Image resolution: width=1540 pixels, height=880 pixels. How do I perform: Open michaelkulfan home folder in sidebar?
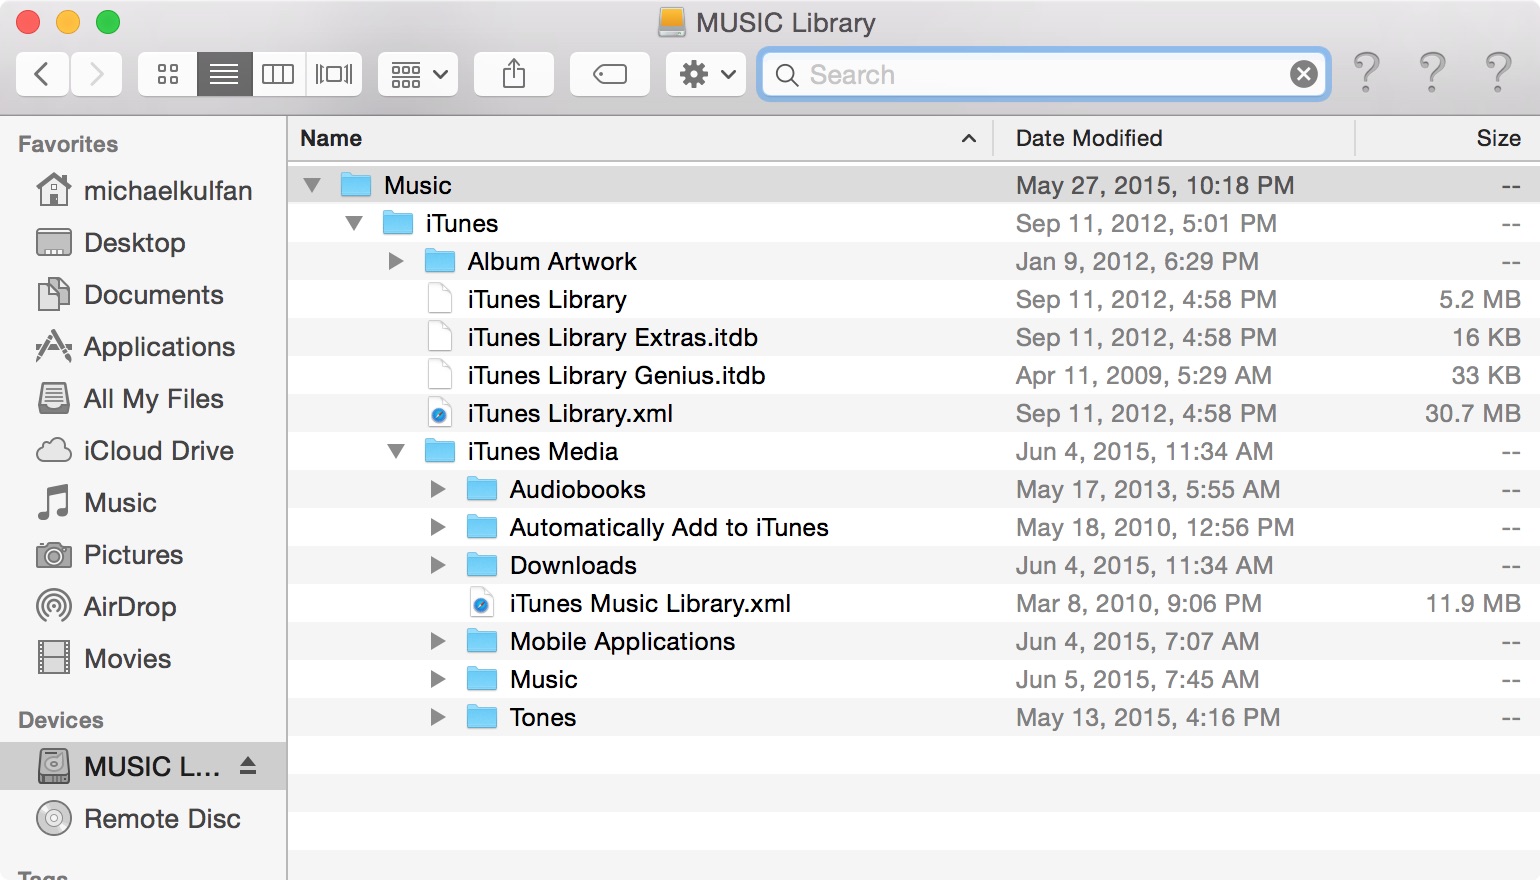[143, 191]
